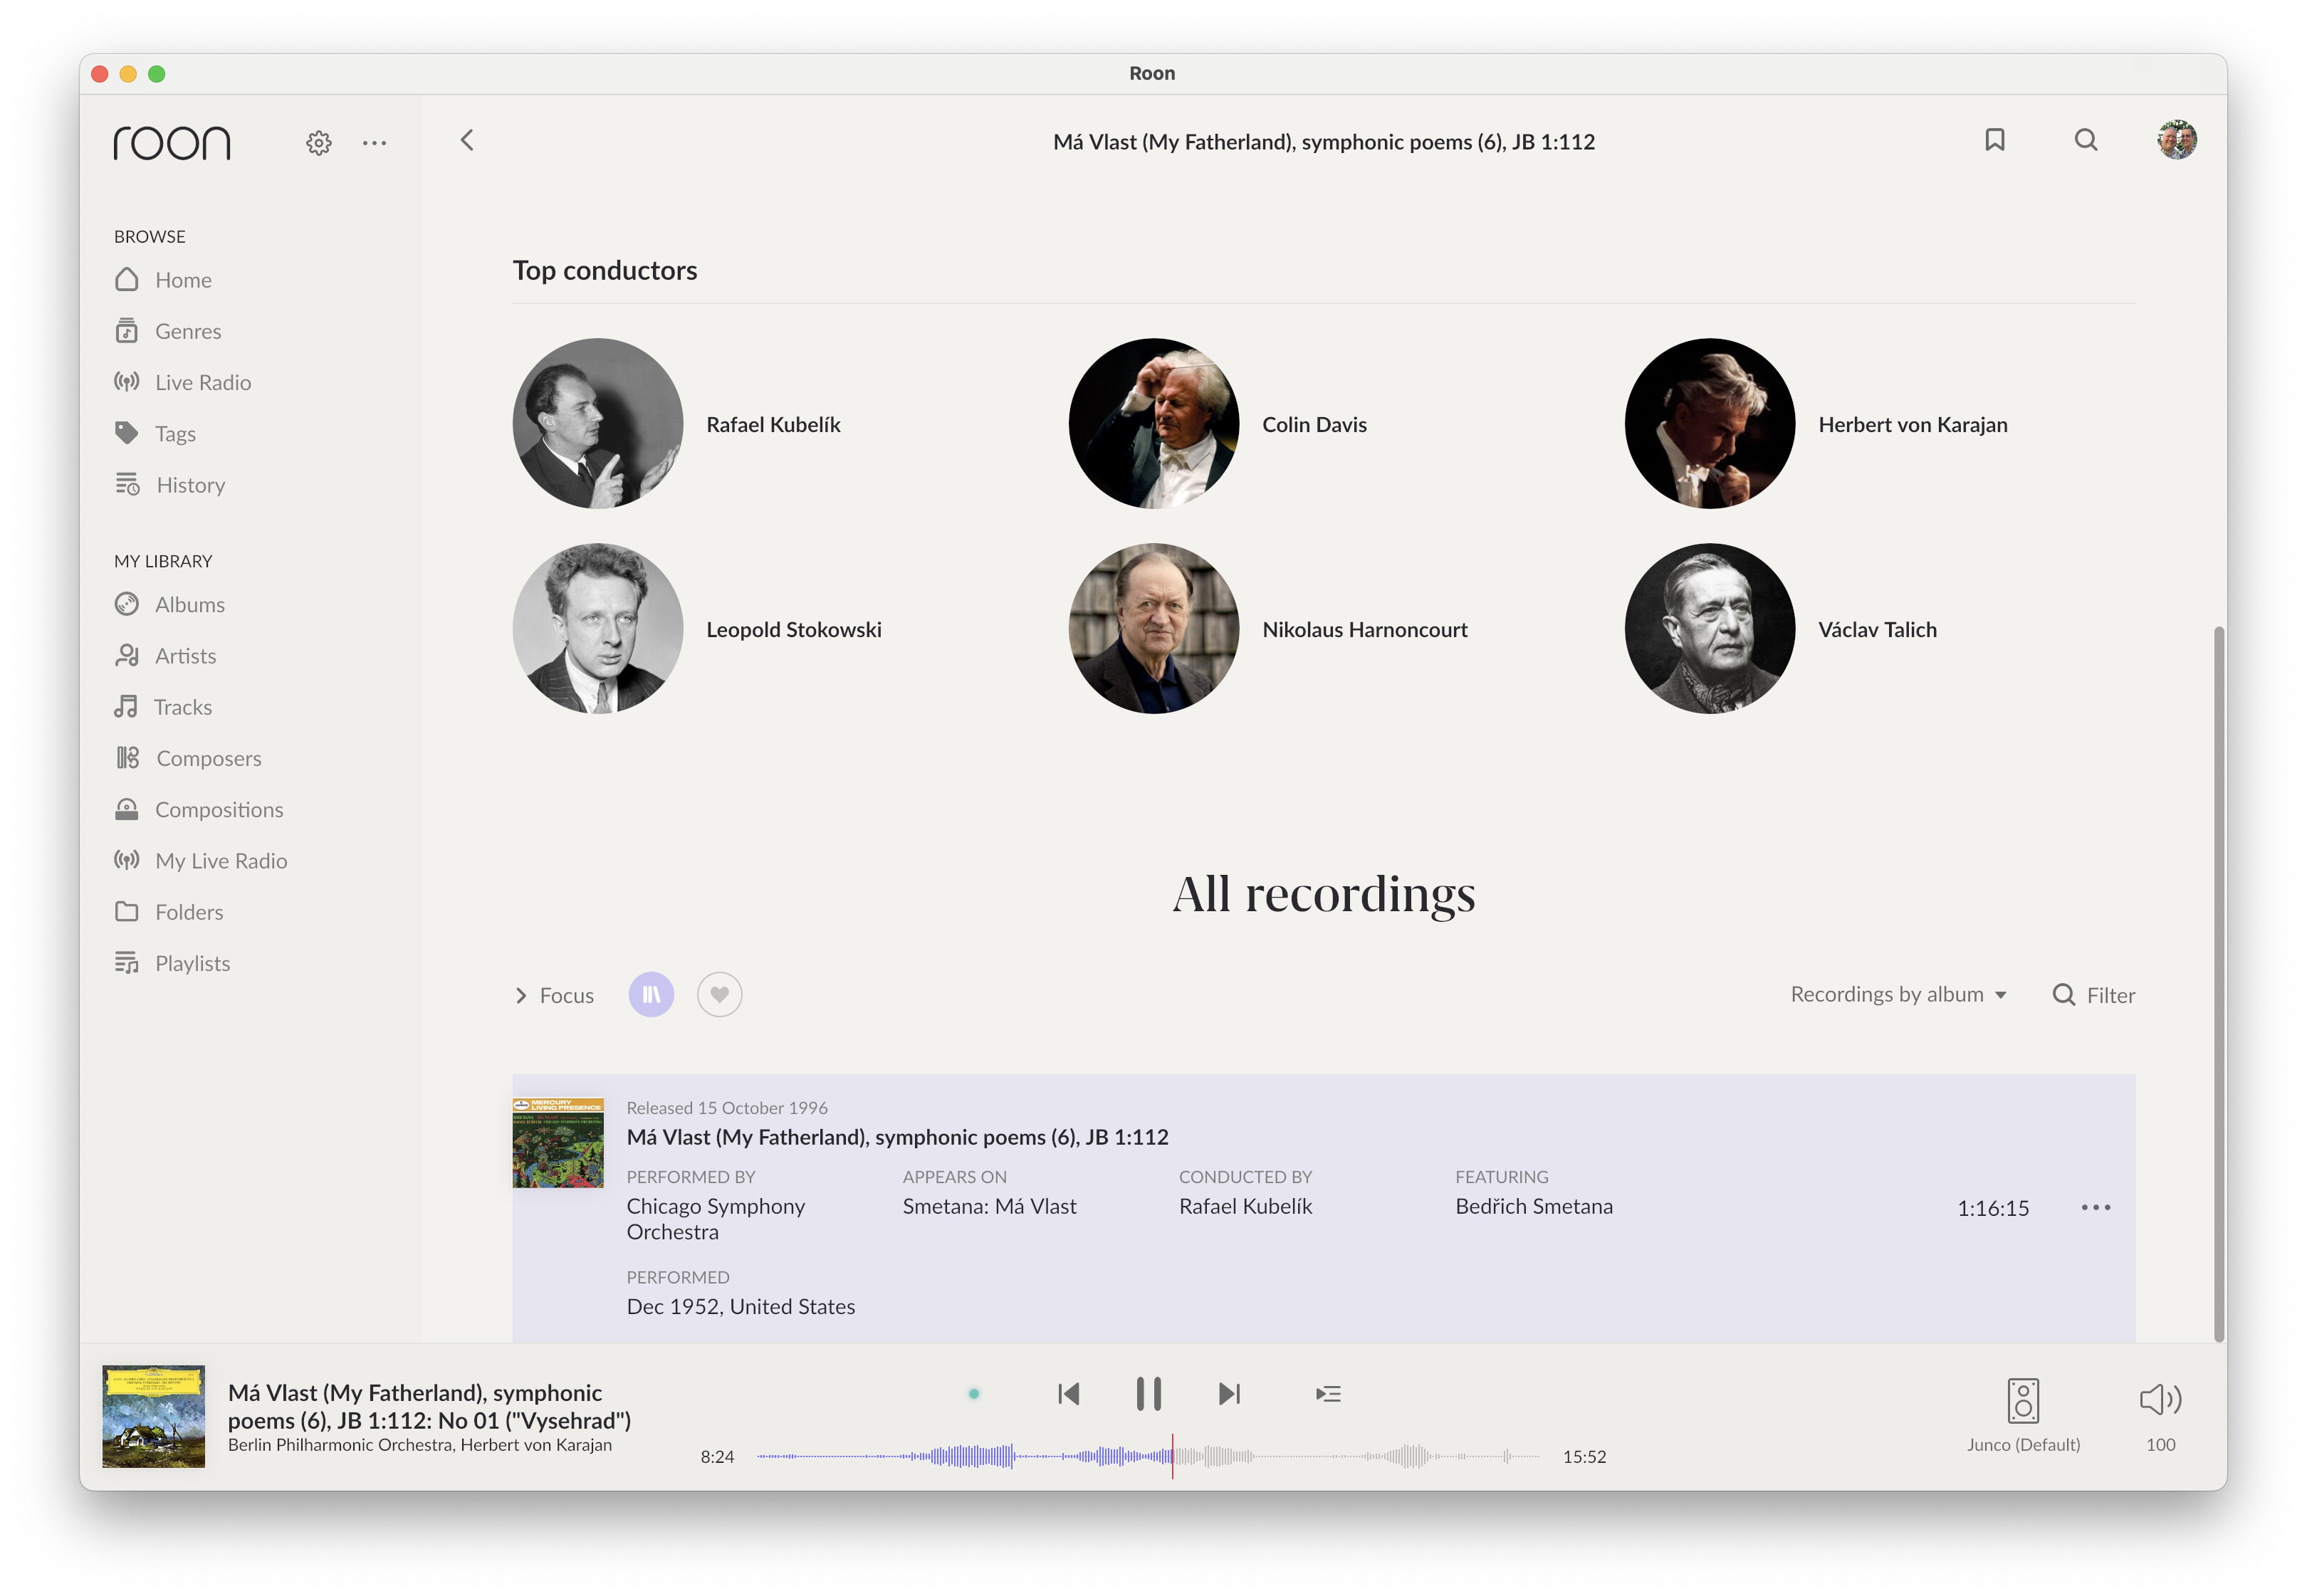2307x1596 pixels.
Task: Open three-dot menu for Kubelík recording
Action: [x=2095, y=1207]
